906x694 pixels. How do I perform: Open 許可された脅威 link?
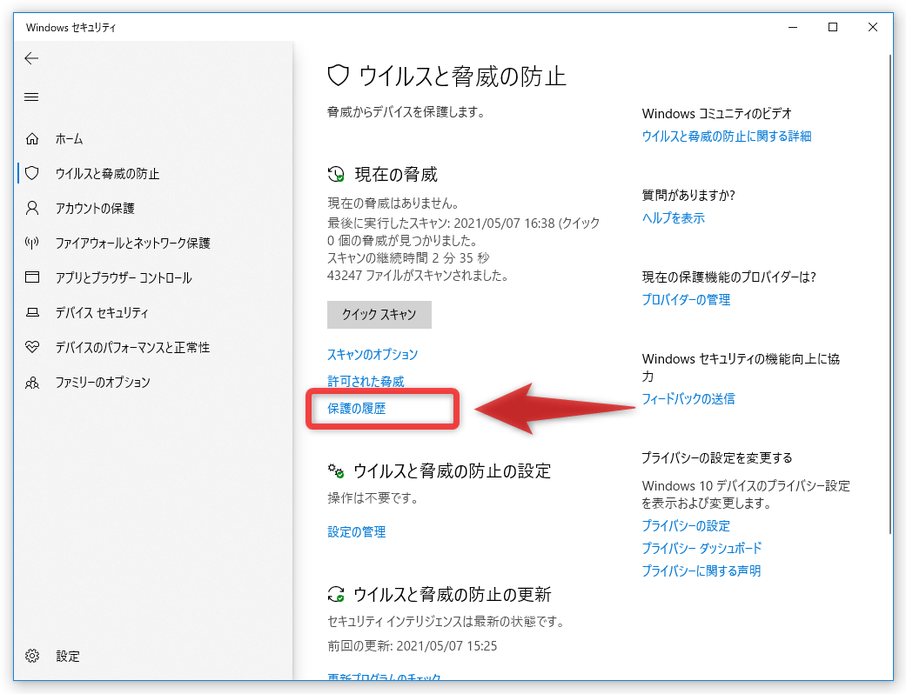pyautogui.click(x=366, y=381)
